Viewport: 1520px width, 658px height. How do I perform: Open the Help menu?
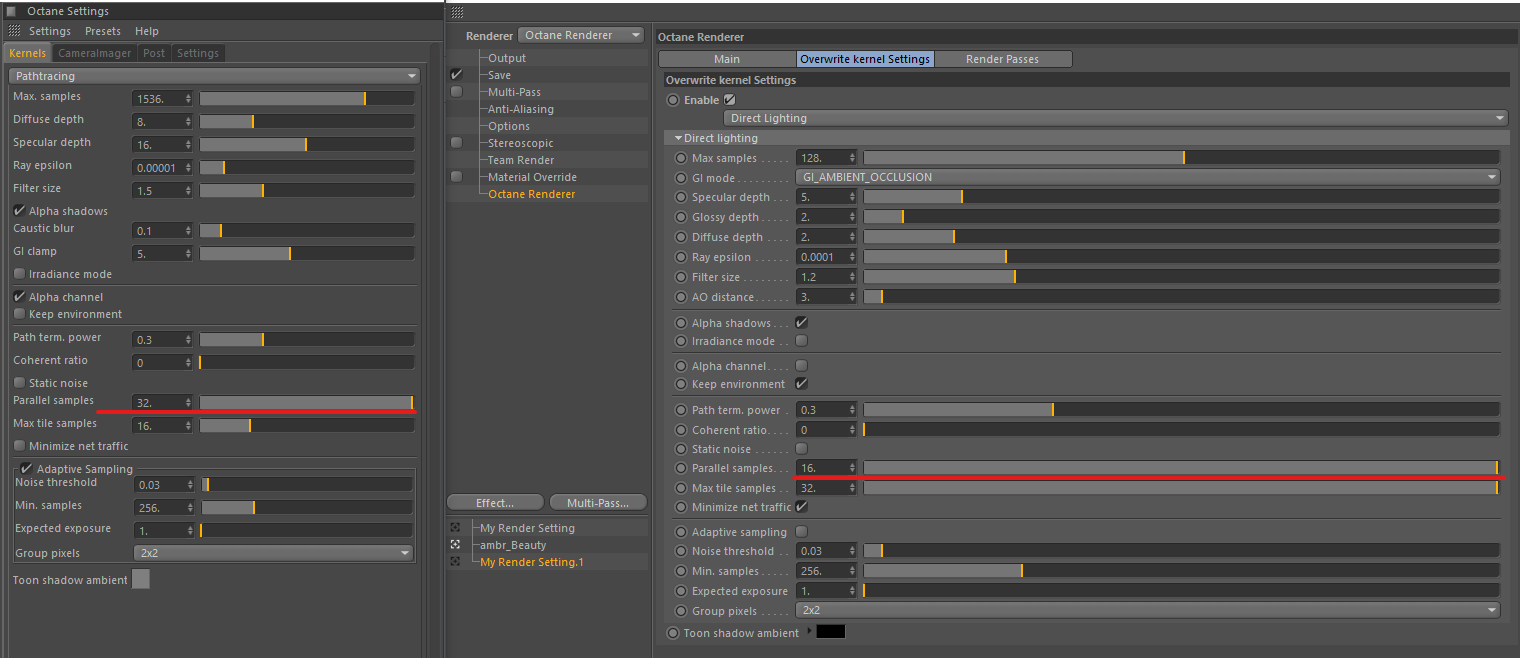click(147, 32)
